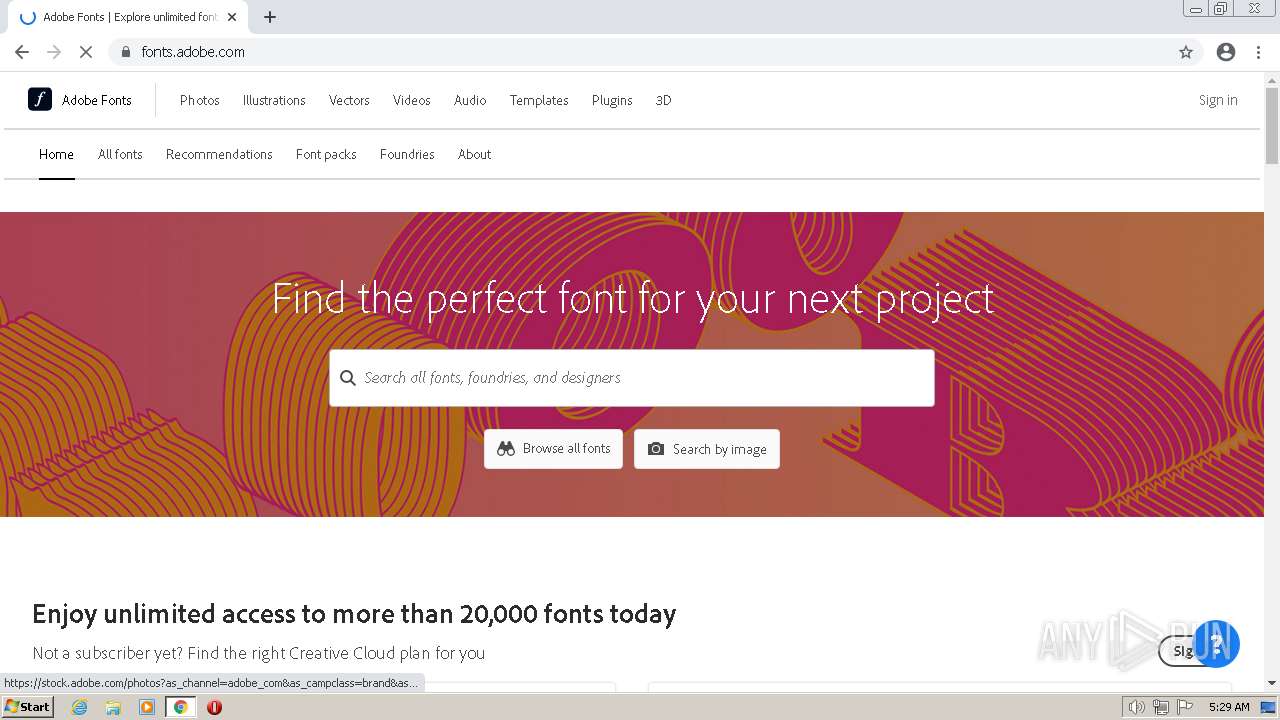
Task: Open Plugins in top navigation
Action: (612, 100)
